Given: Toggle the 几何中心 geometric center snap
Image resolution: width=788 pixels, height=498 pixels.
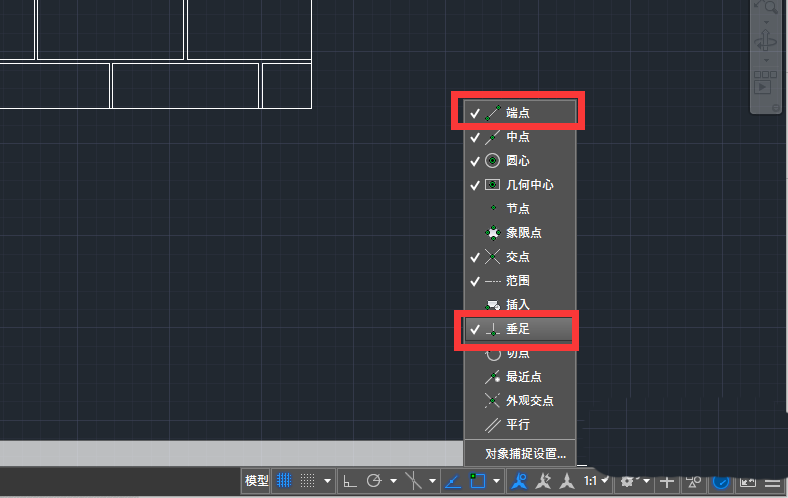Looking at the screenshot, I should click(529, 185).
